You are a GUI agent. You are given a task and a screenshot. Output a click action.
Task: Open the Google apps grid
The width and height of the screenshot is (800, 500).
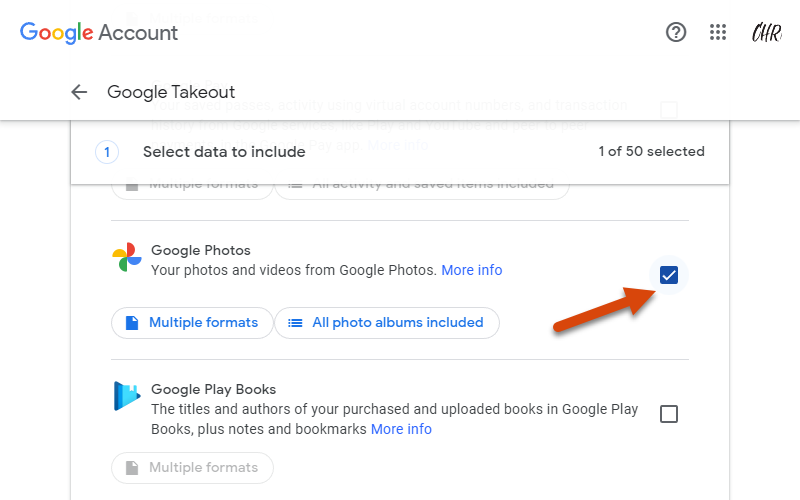tap(718, 33)
